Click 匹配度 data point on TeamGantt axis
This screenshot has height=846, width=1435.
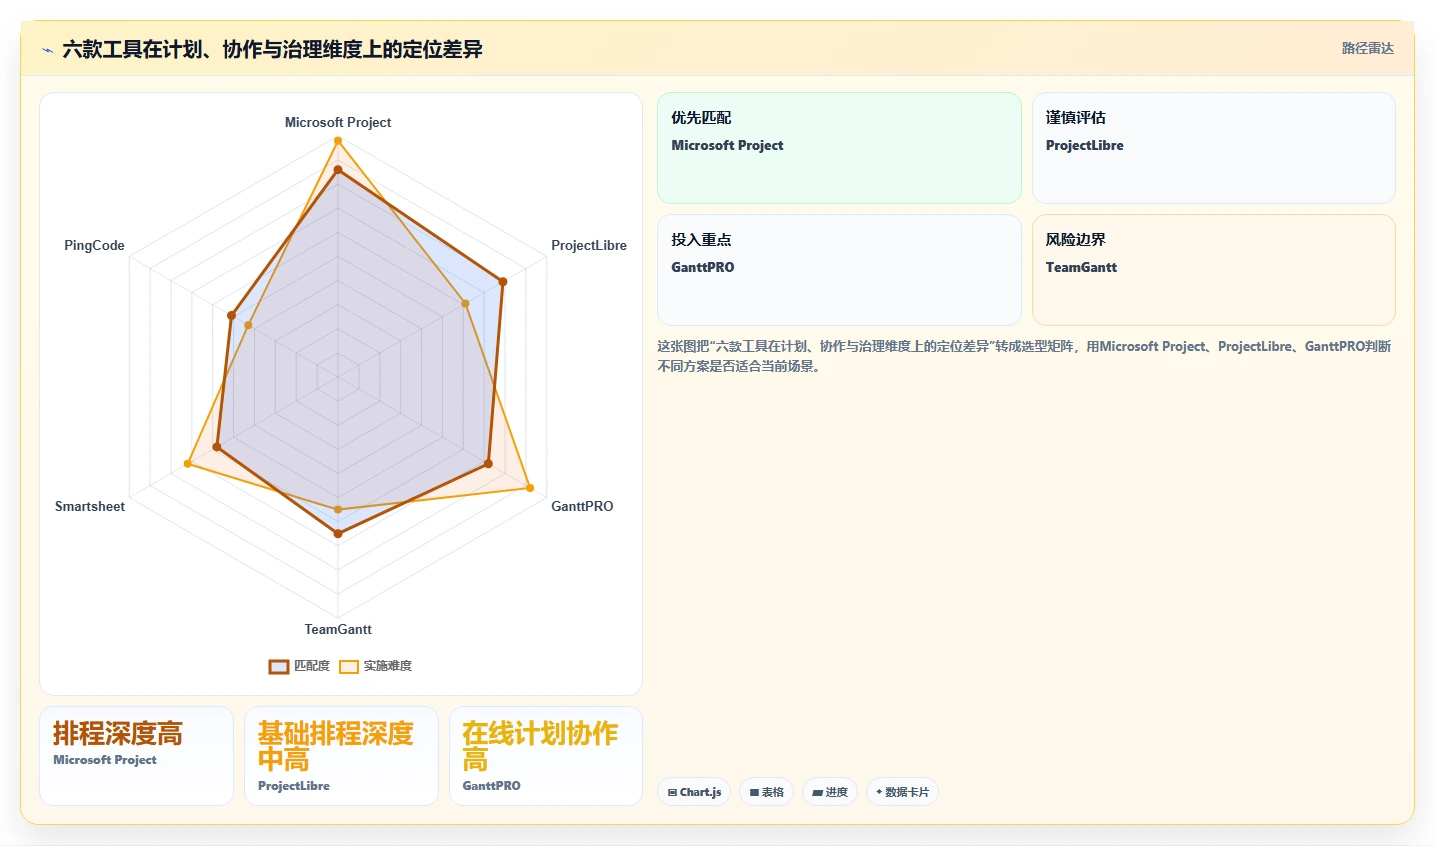click(x=338, y=534)
